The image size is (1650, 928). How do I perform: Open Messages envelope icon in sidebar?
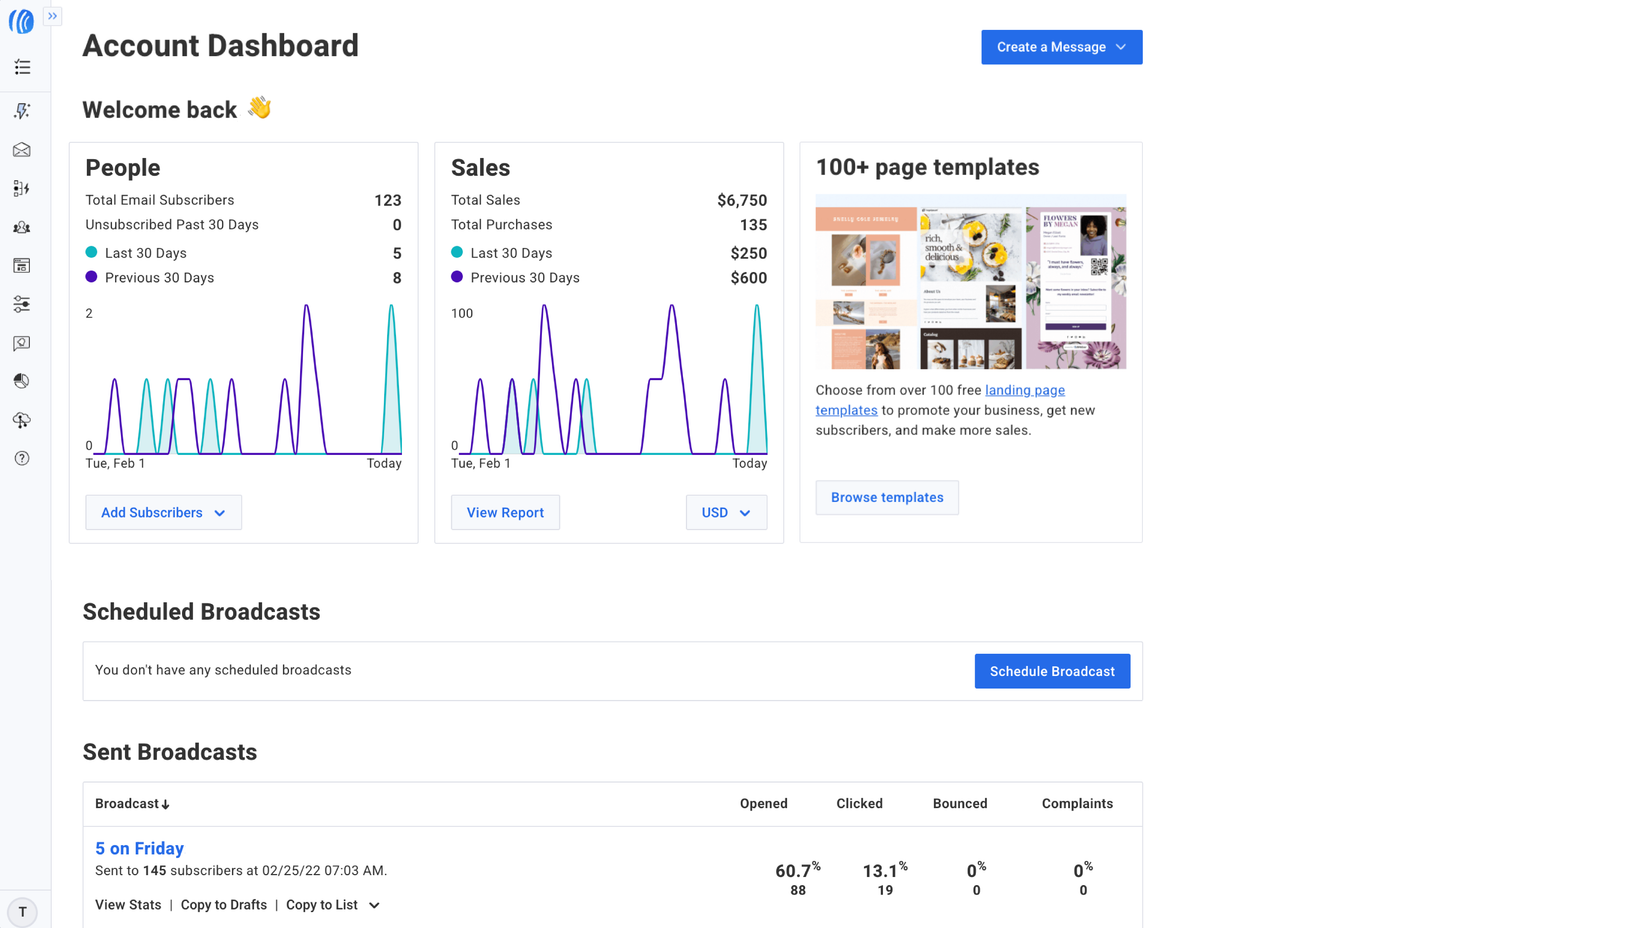[x=22, y=150]
